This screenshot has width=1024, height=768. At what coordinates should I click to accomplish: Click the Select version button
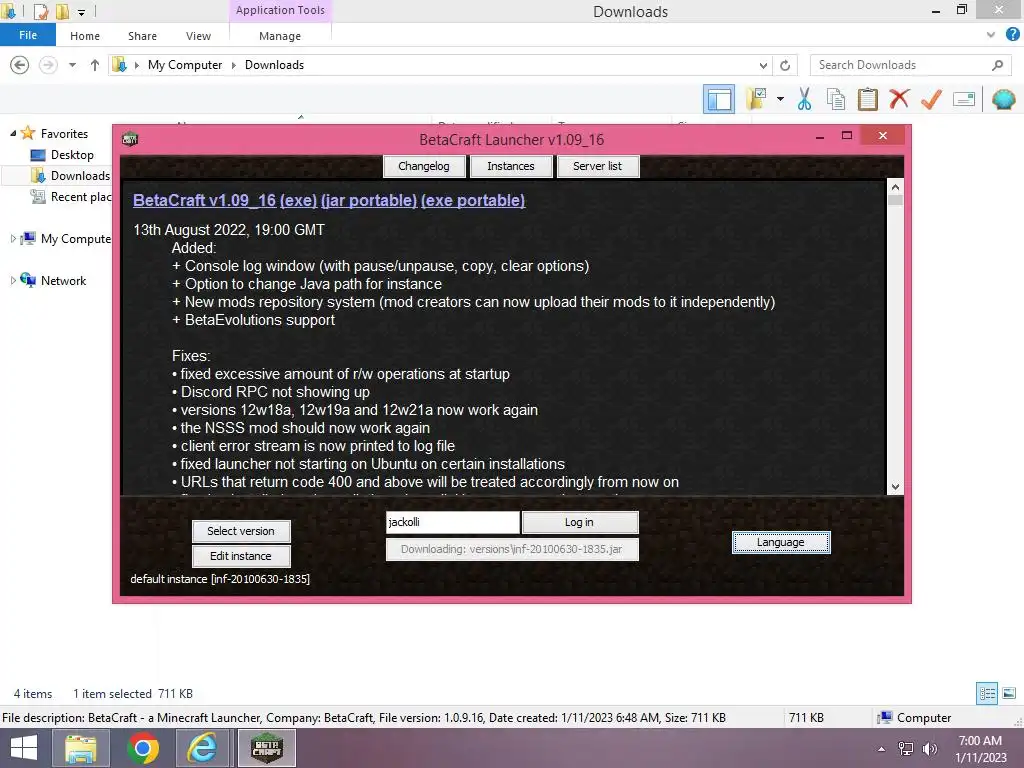[241, 531]
